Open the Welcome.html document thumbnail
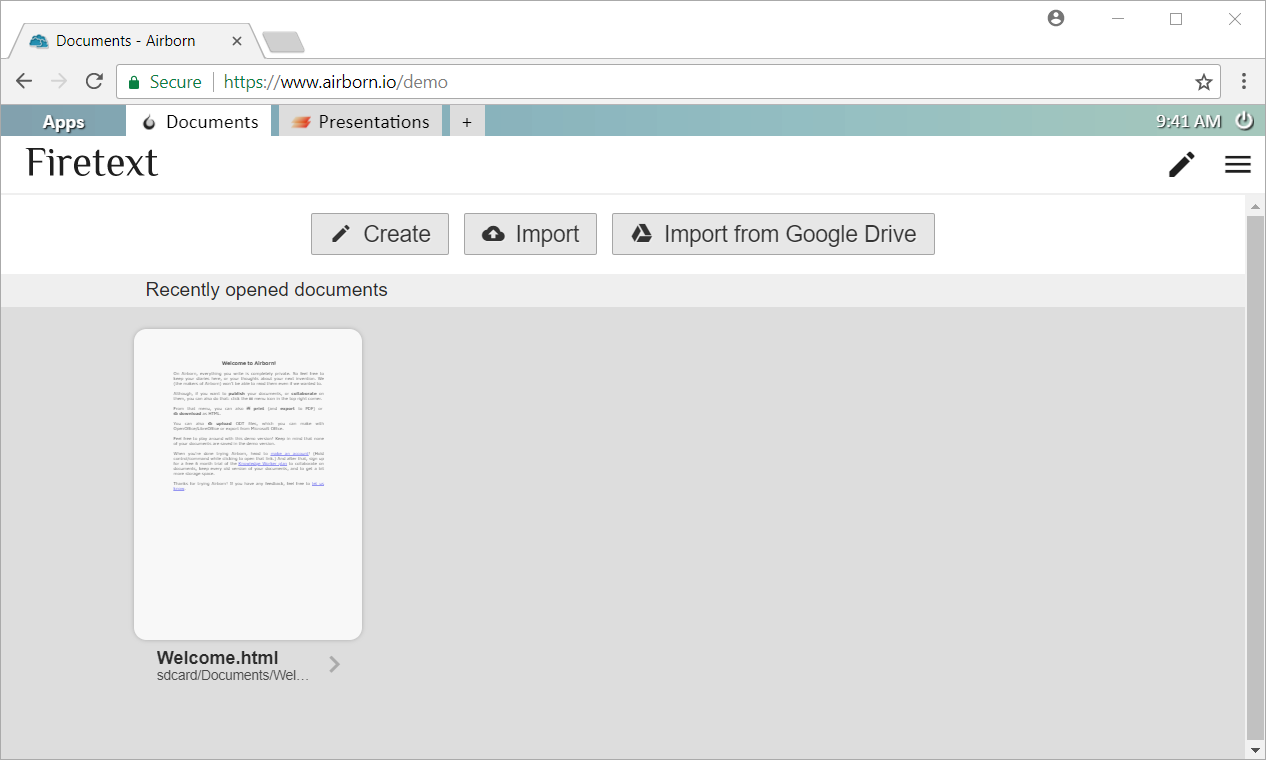The image size is (1266, 760). coord(248,484)
